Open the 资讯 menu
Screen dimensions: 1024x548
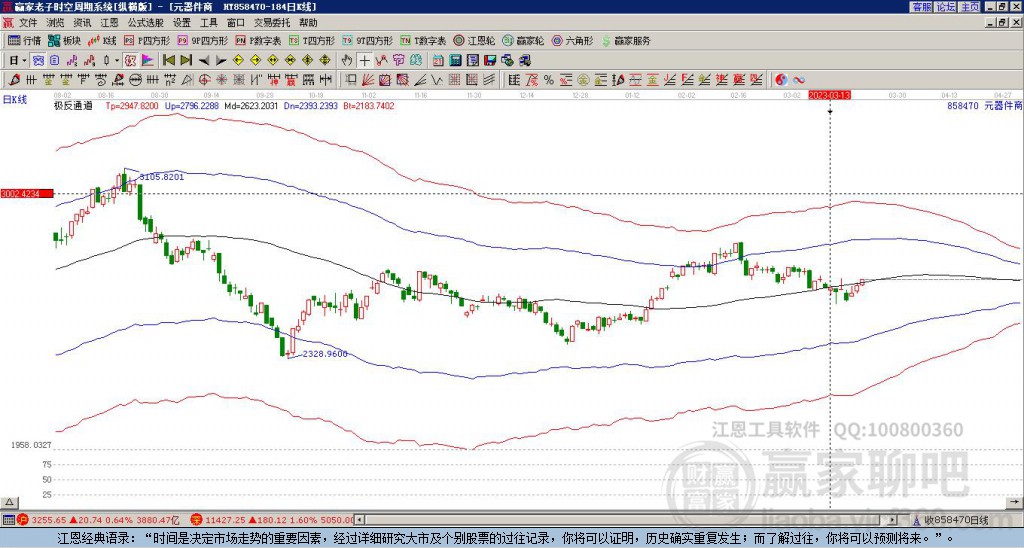[82, 23]
